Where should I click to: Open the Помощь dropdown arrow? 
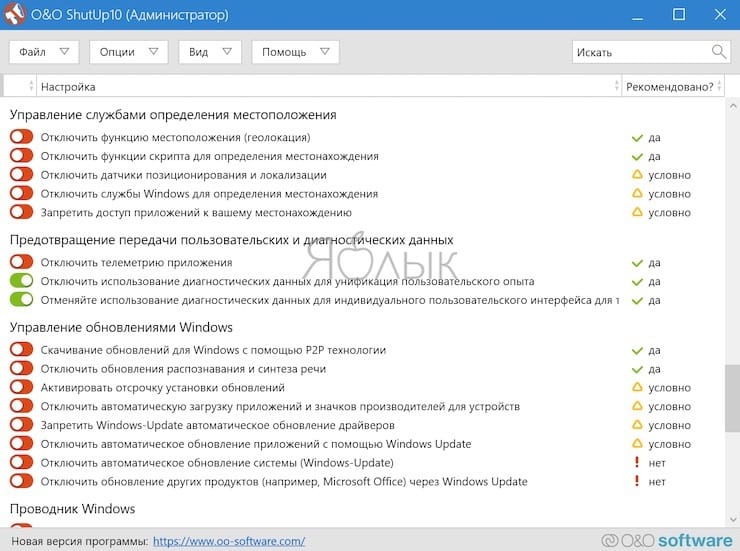click(x=325, y=51)
